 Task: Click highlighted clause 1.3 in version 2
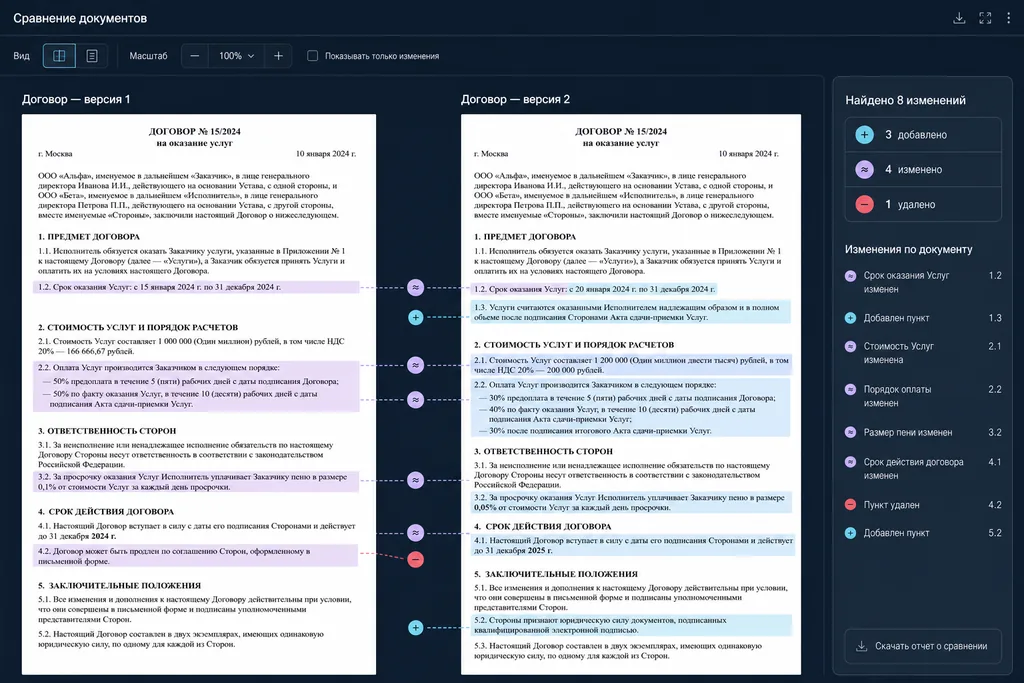click(630, 312)
